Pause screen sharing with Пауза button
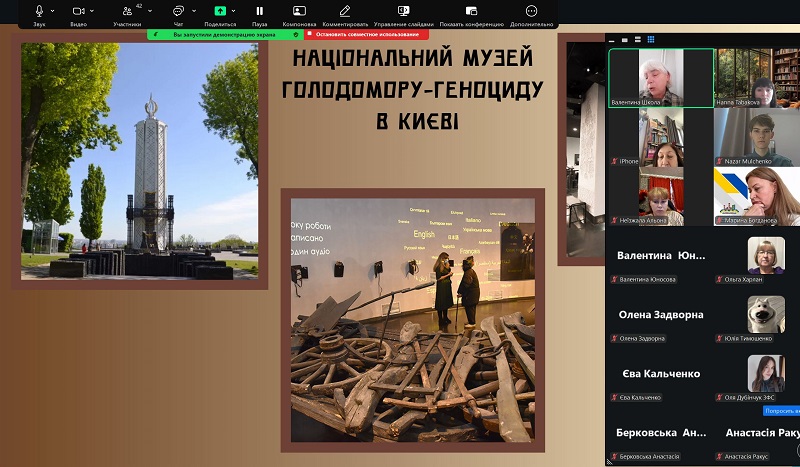Image resolution: width=800 pixels, height=467 pixels. click(259, 11)
